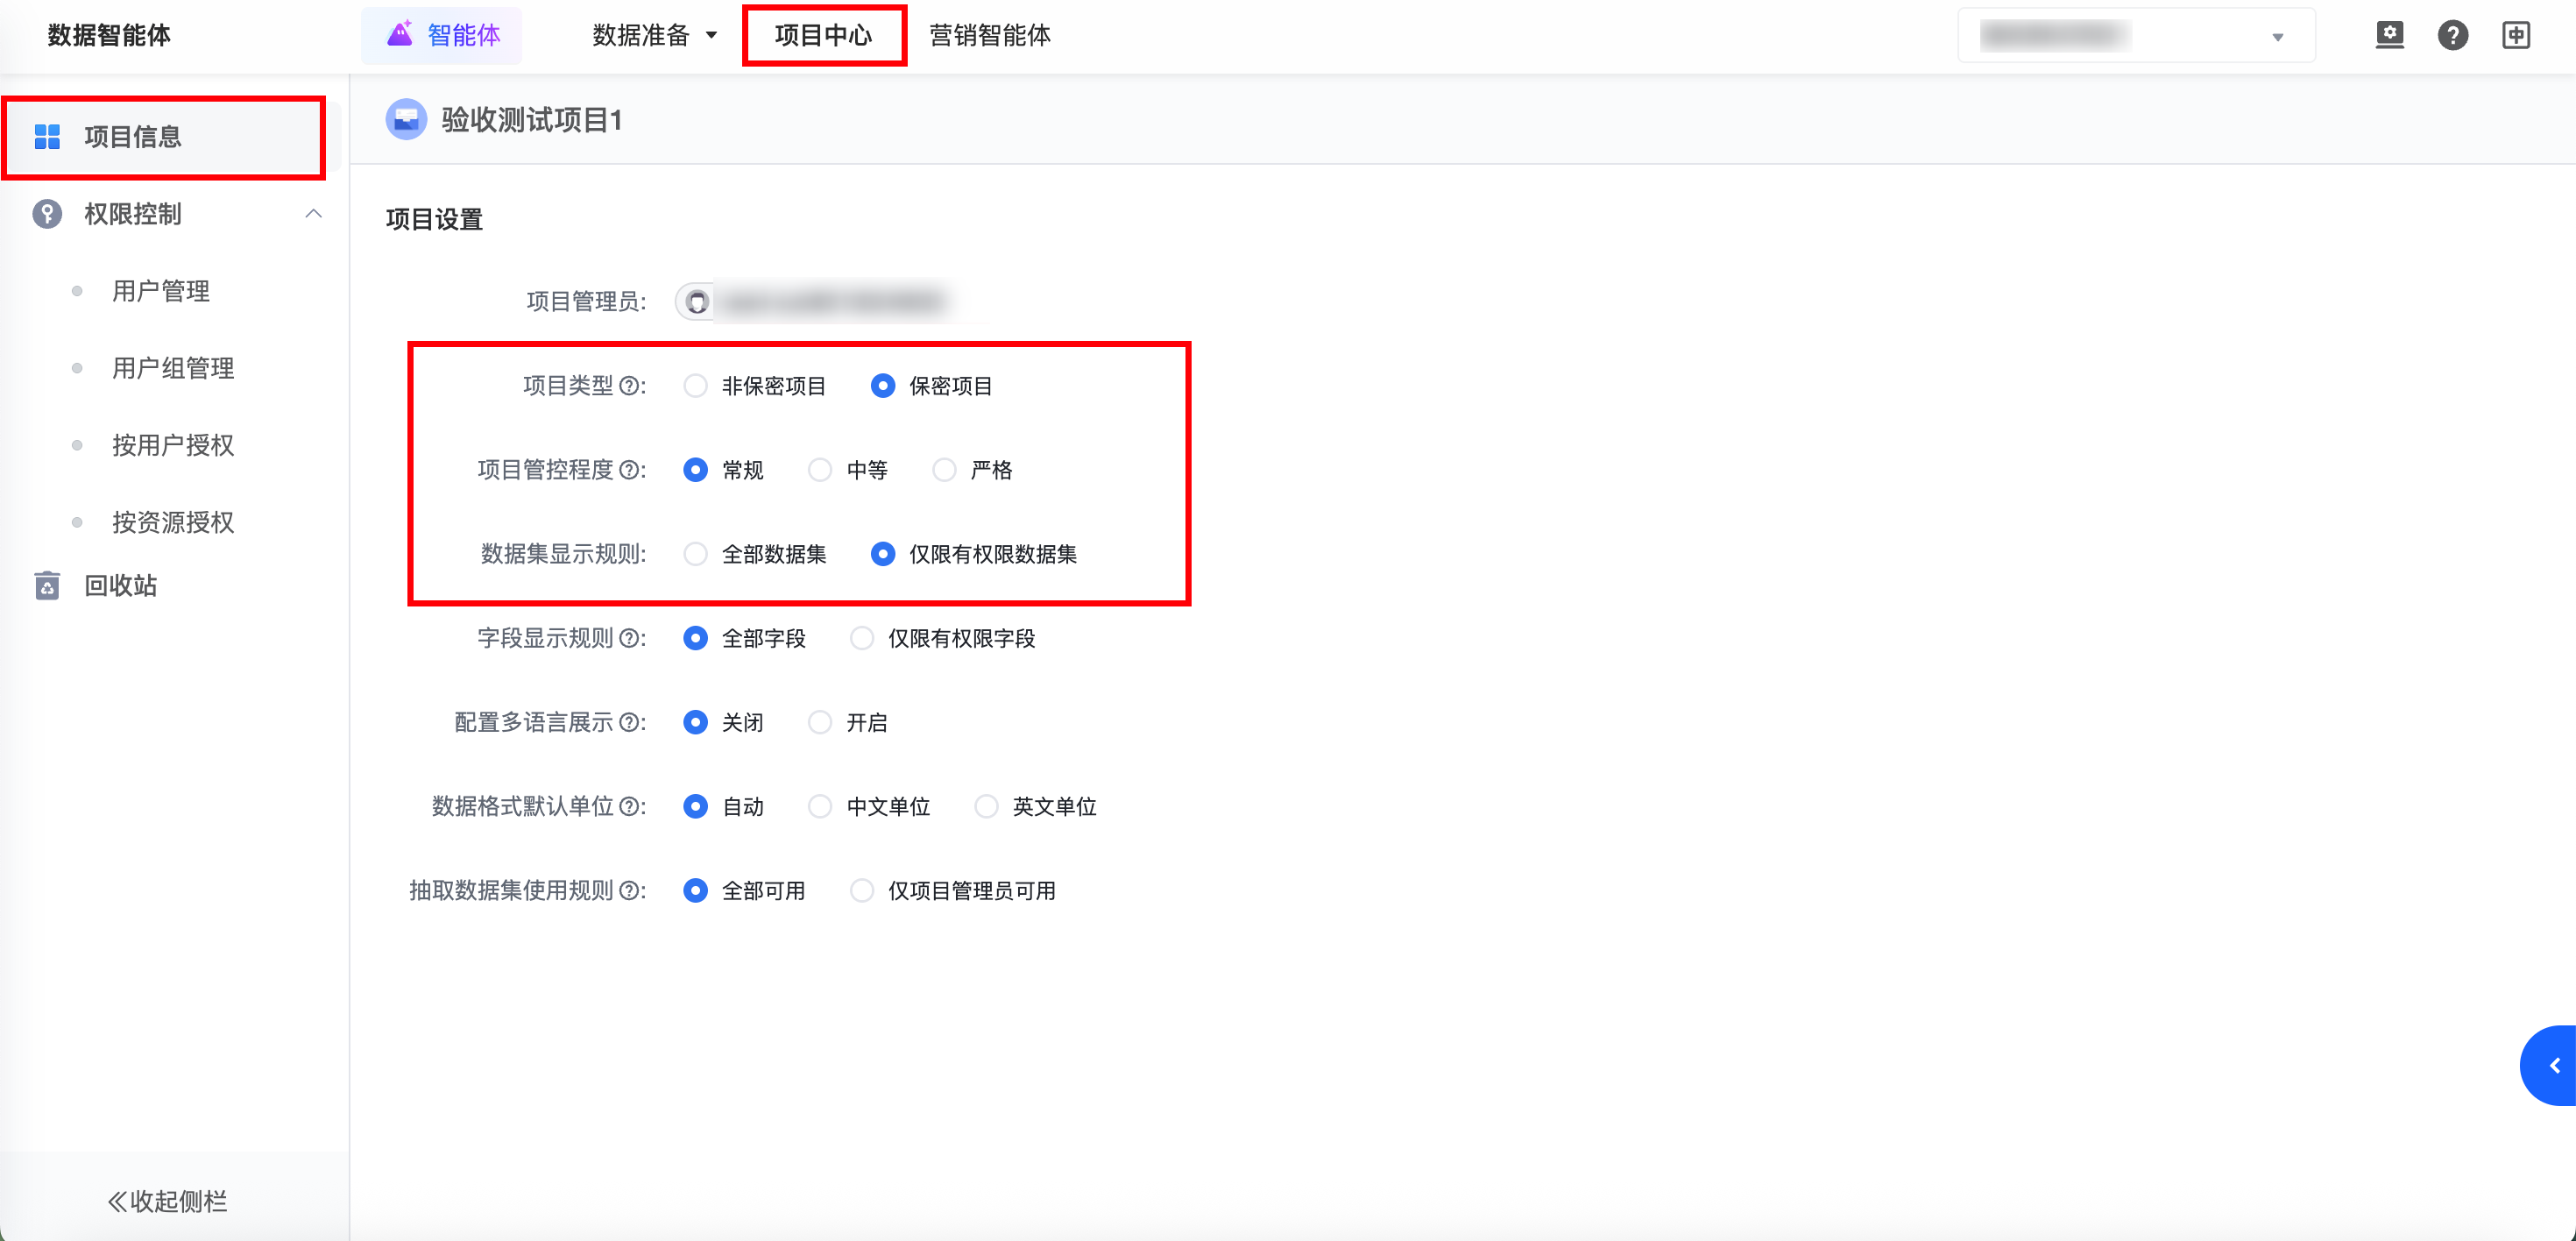The image size is (2576, 1241).
Task: Select the 非保密项目 radio option
Action: pyautogui.click(x=695, y=386)
